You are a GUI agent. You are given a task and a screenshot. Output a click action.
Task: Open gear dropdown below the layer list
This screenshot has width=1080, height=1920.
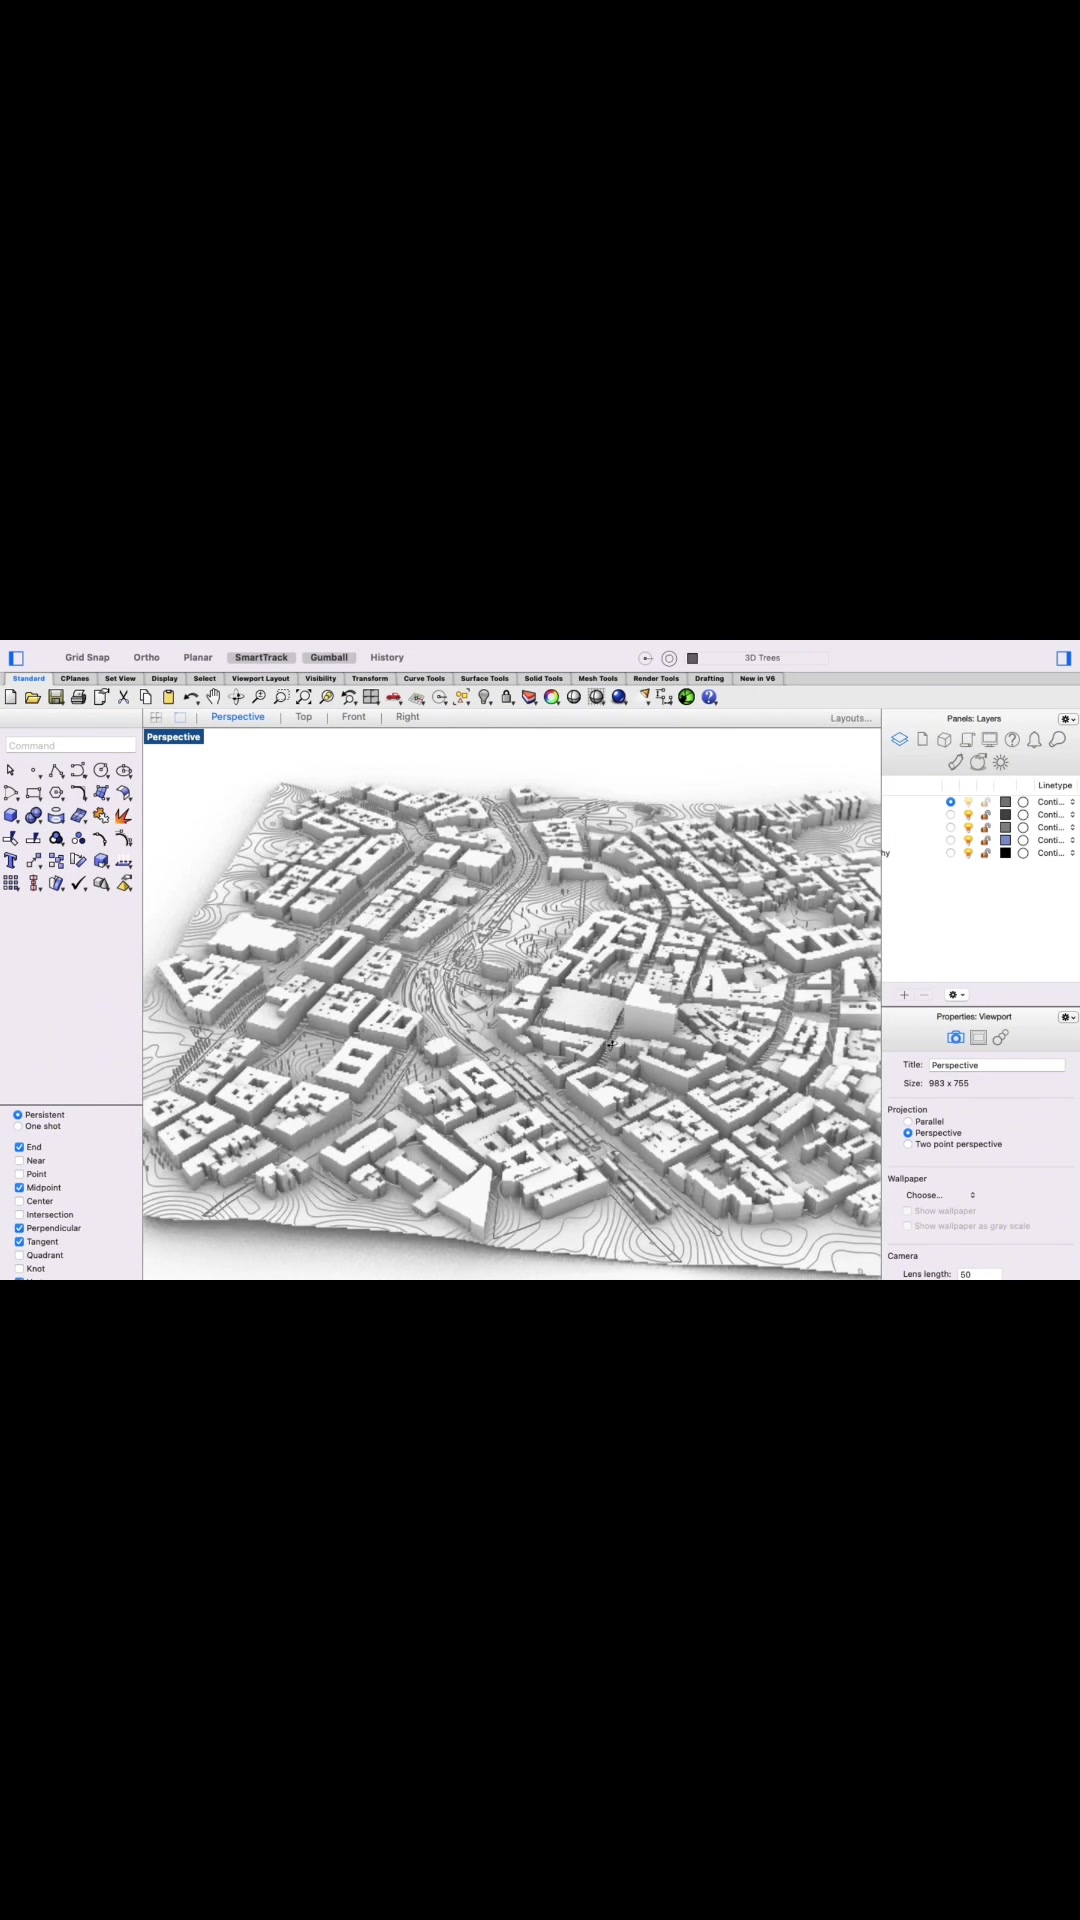[956, 995]
